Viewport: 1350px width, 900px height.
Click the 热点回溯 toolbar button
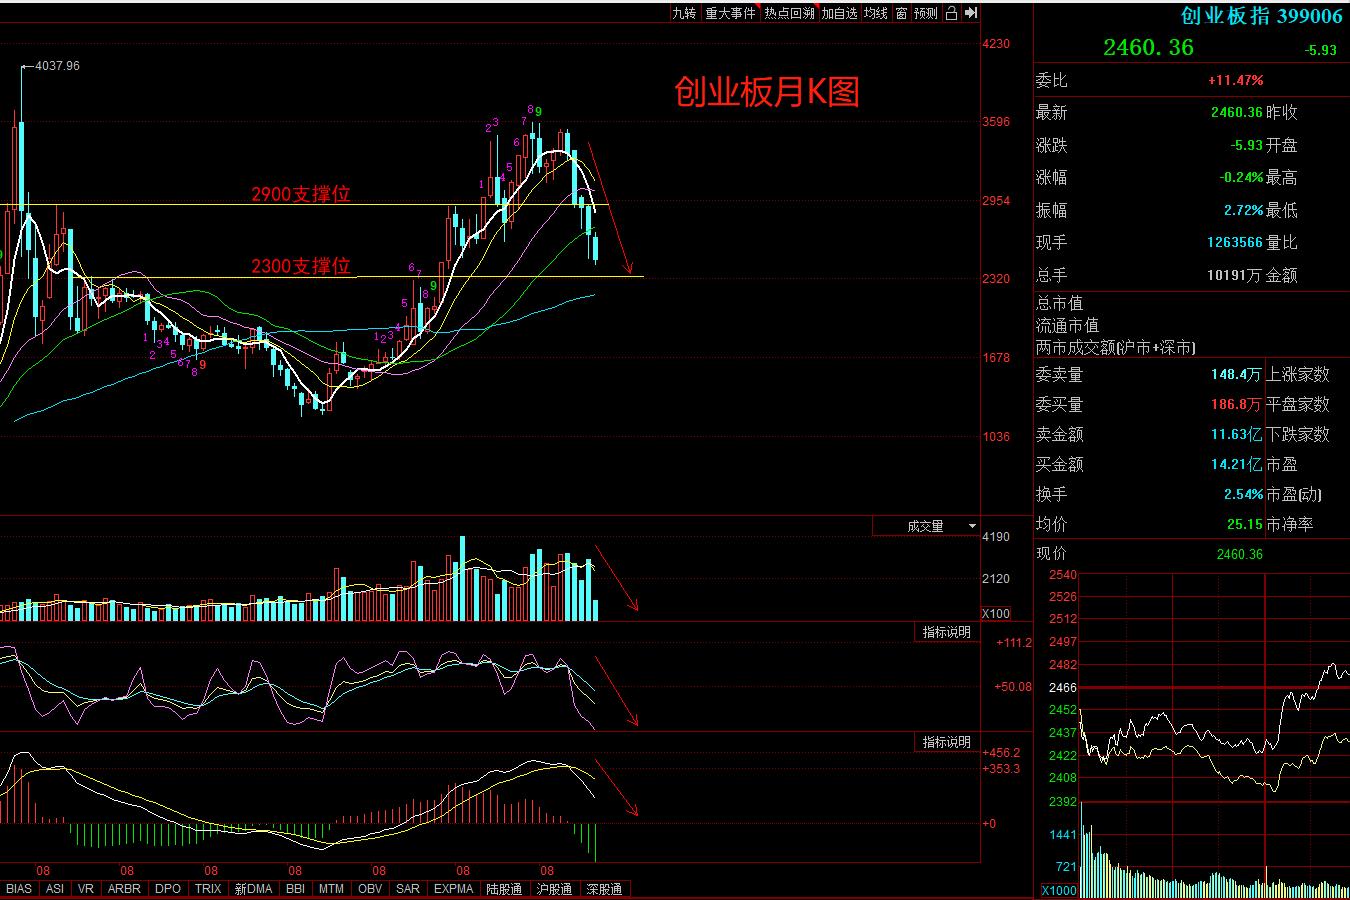point(790,13)
